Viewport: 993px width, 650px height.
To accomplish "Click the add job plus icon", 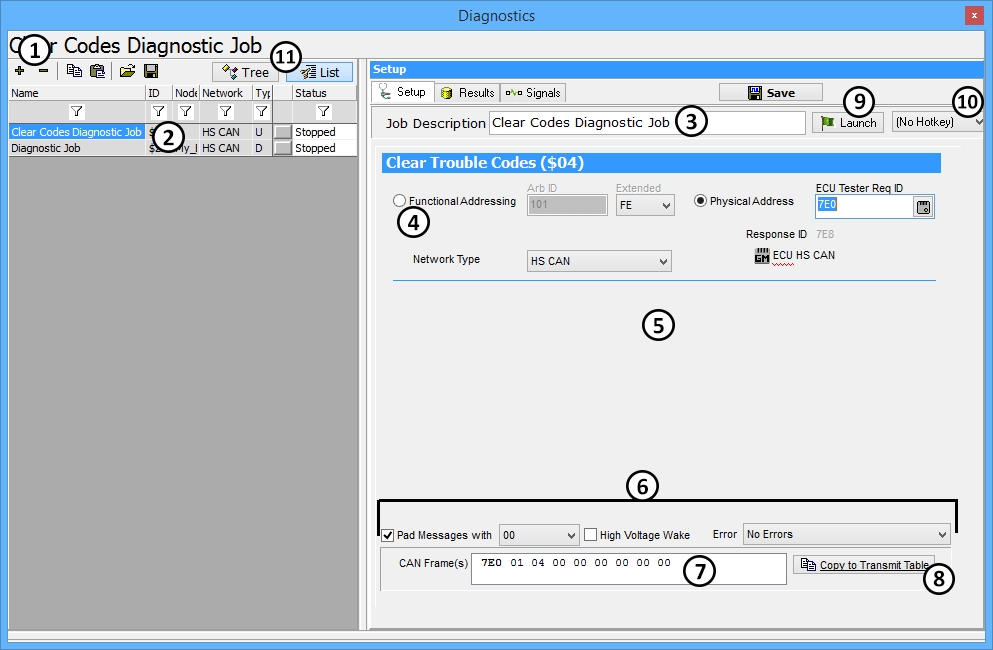I will tap(19, 71).
